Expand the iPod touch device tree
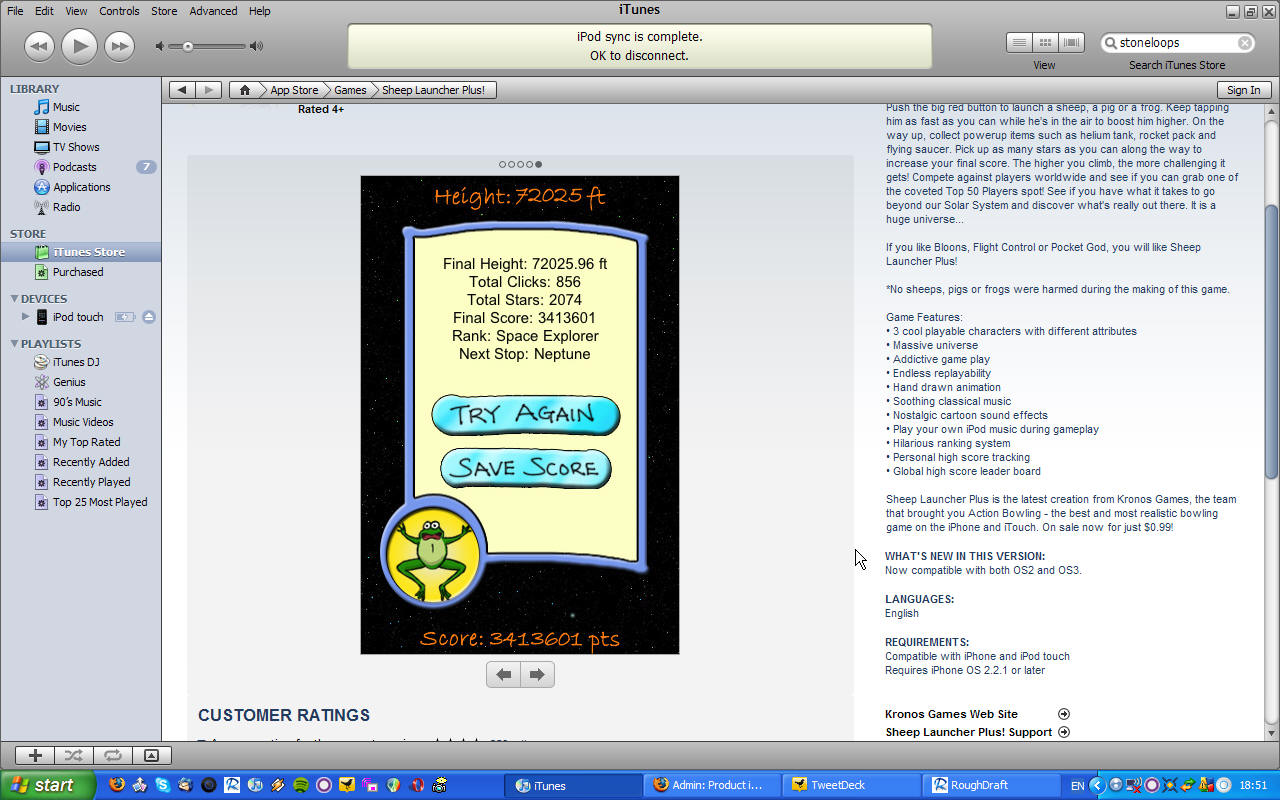 tap(26, 317)
